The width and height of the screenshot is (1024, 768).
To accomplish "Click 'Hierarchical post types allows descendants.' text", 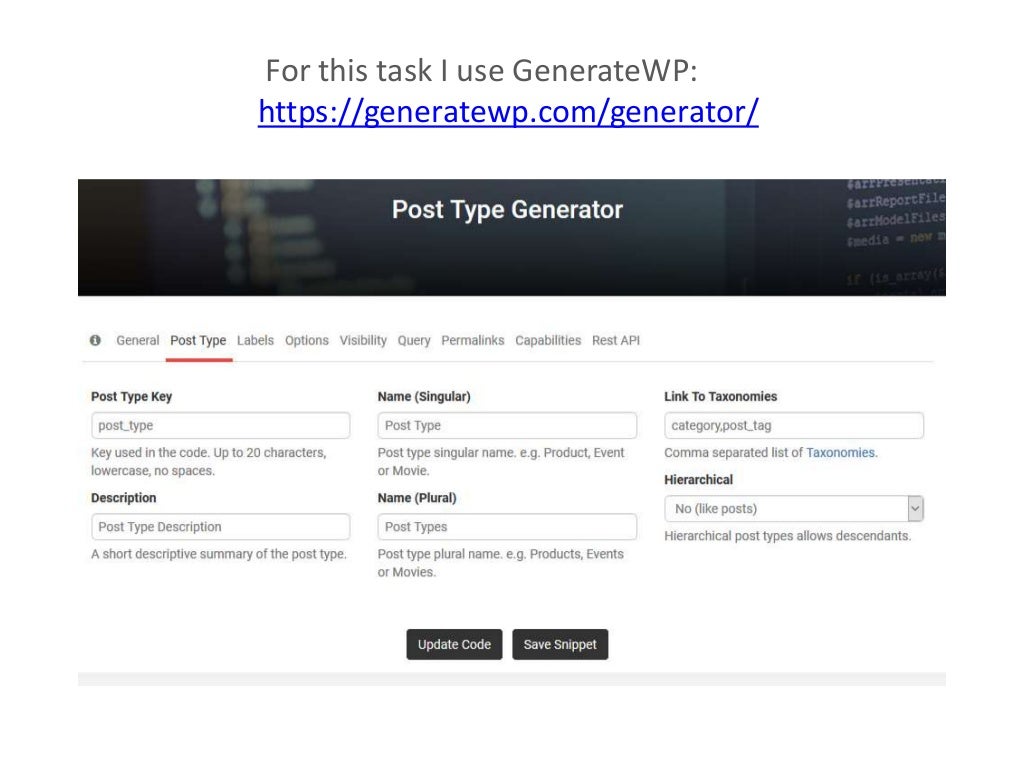I will 788,536.
